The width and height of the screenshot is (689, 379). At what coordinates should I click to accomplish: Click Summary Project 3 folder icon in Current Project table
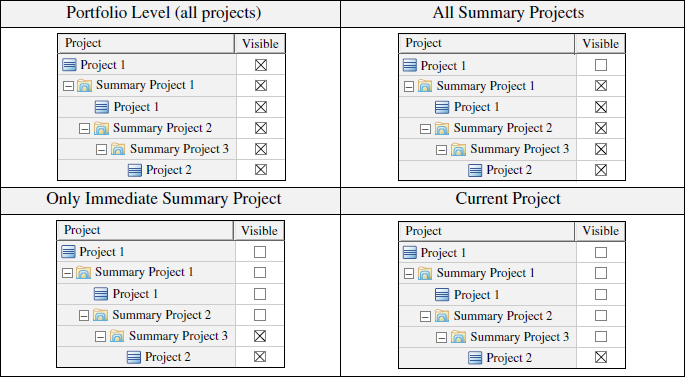458,337
